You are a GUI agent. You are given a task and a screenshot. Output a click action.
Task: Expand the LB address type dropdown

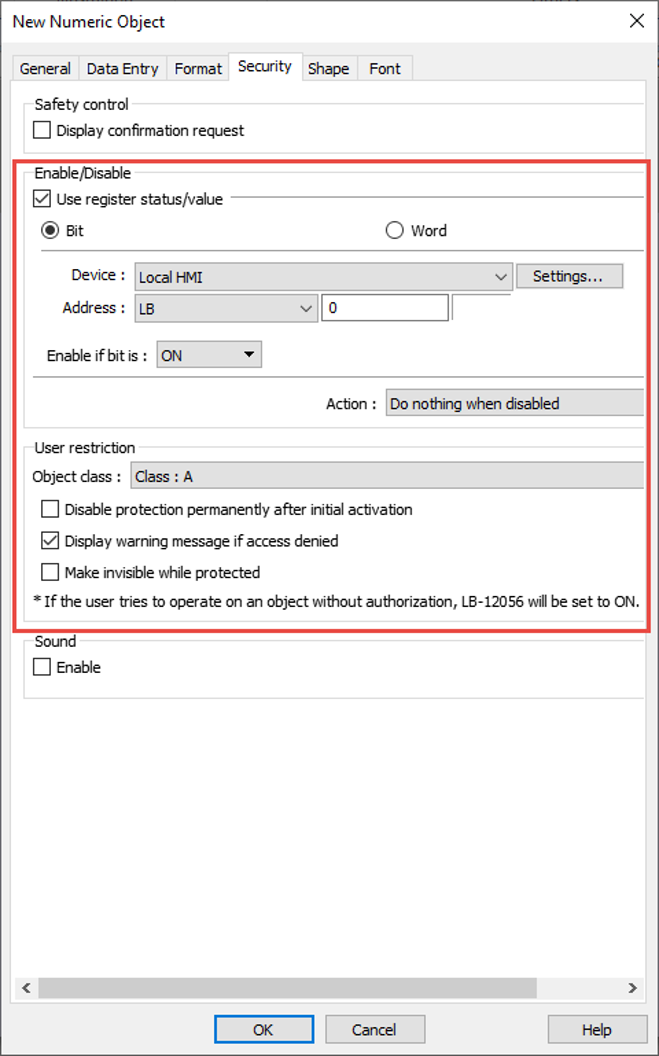(226, 308)
